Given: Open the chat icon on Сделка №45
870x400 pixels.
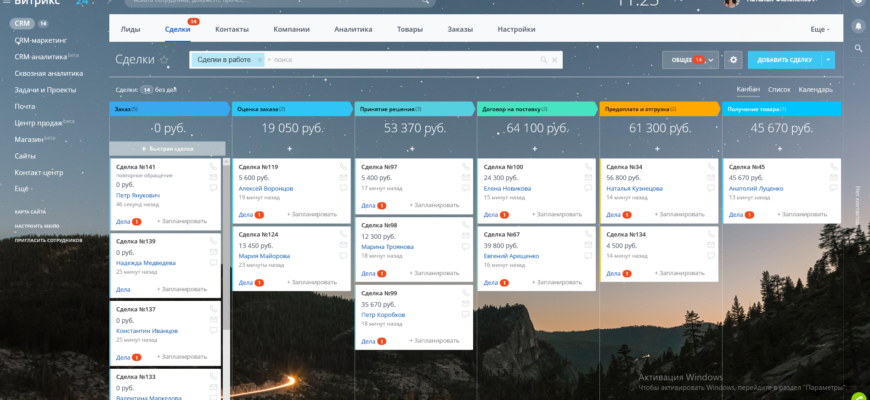Looking at the screenshot, I should (833, 188).
